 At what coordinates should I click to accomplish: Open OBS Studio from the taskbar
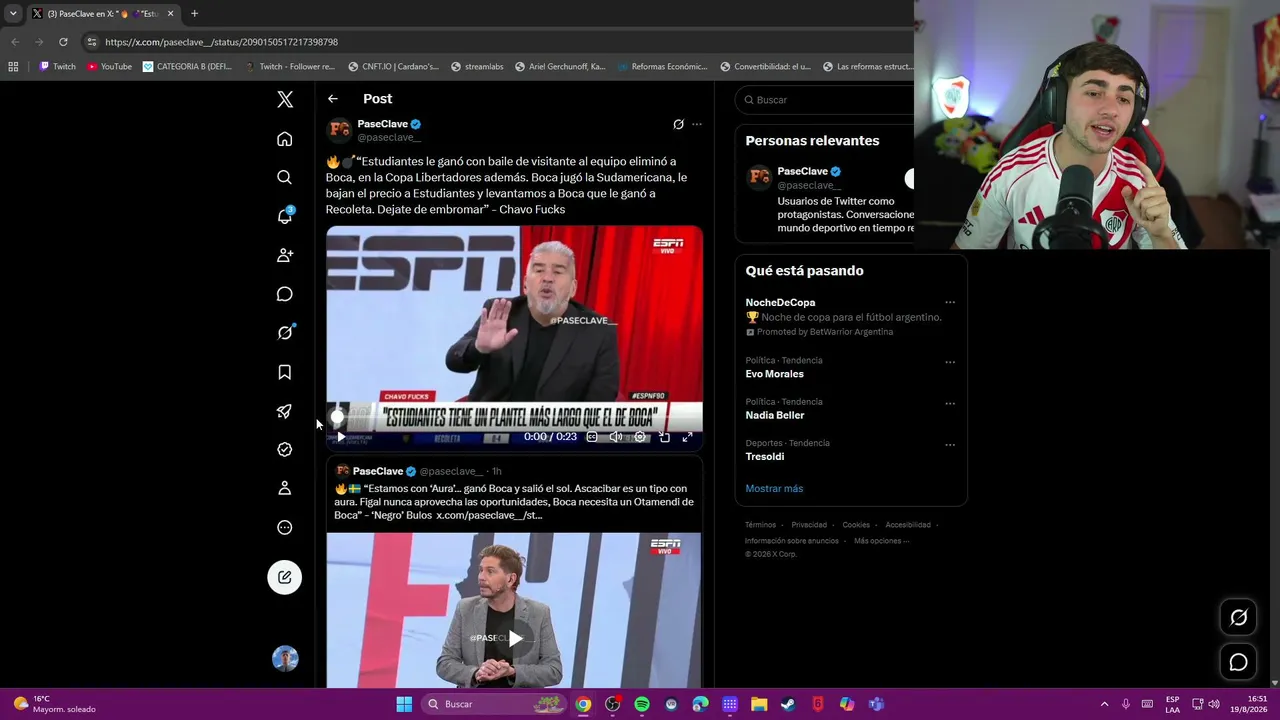pyautogui.click(x=613, y=704)
